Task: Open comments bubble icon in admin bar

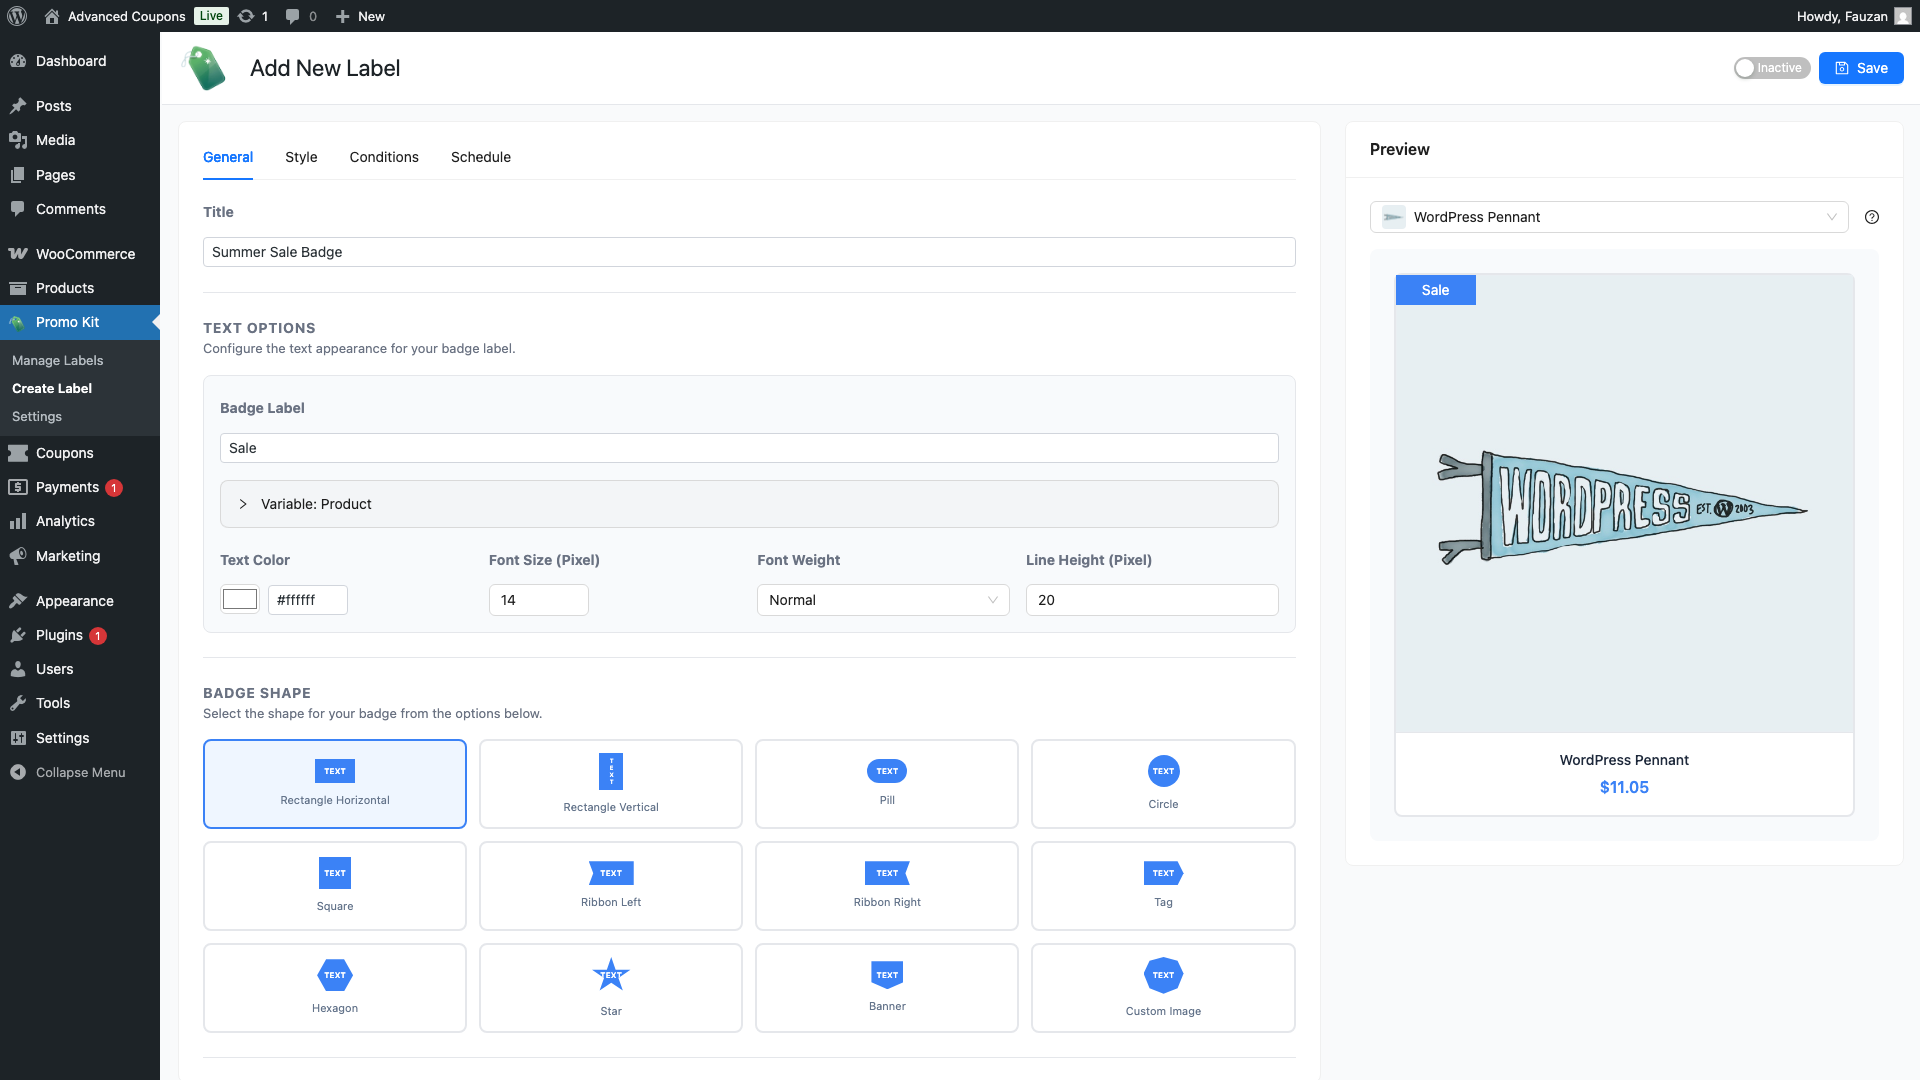Action: coord(292,16)
